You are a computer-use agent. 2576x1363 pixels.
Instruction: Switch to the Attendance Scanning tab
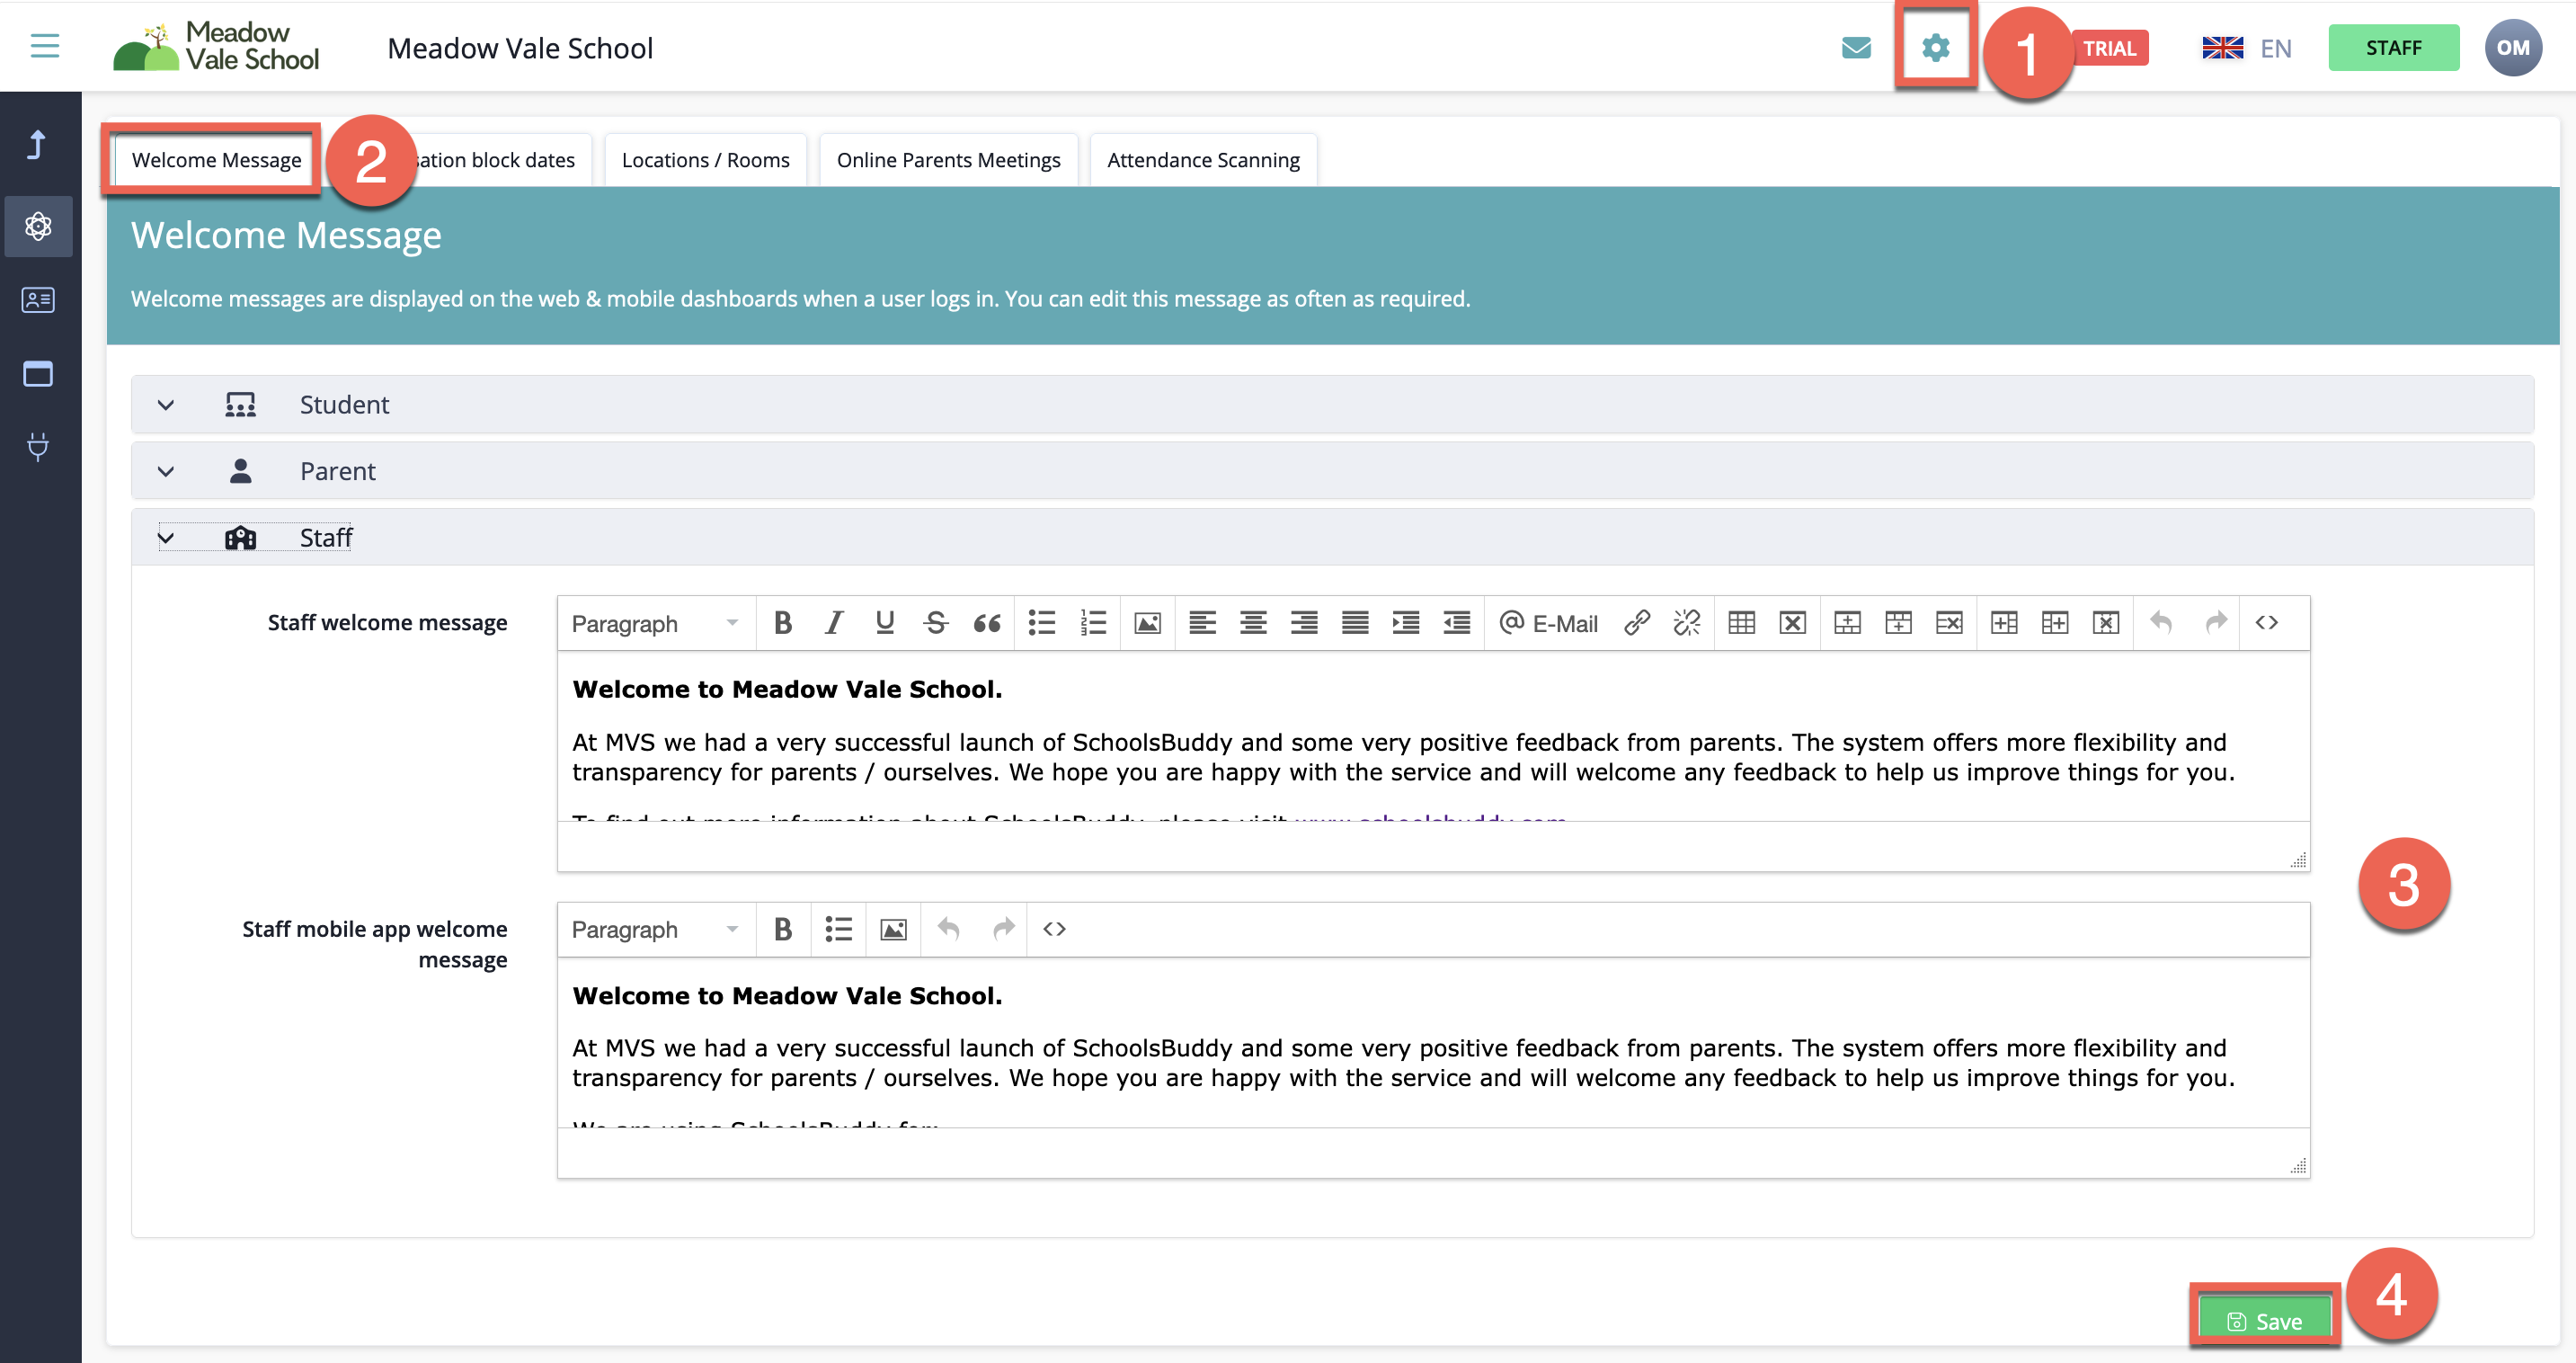(1203, 159)
